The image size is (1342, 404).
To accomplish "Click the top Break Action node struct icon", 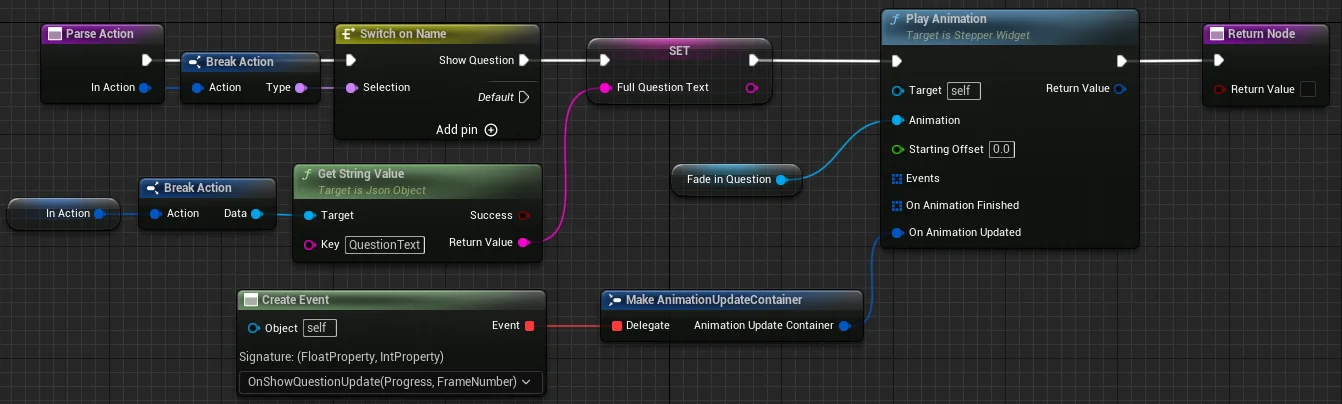I will click(195, 62).
